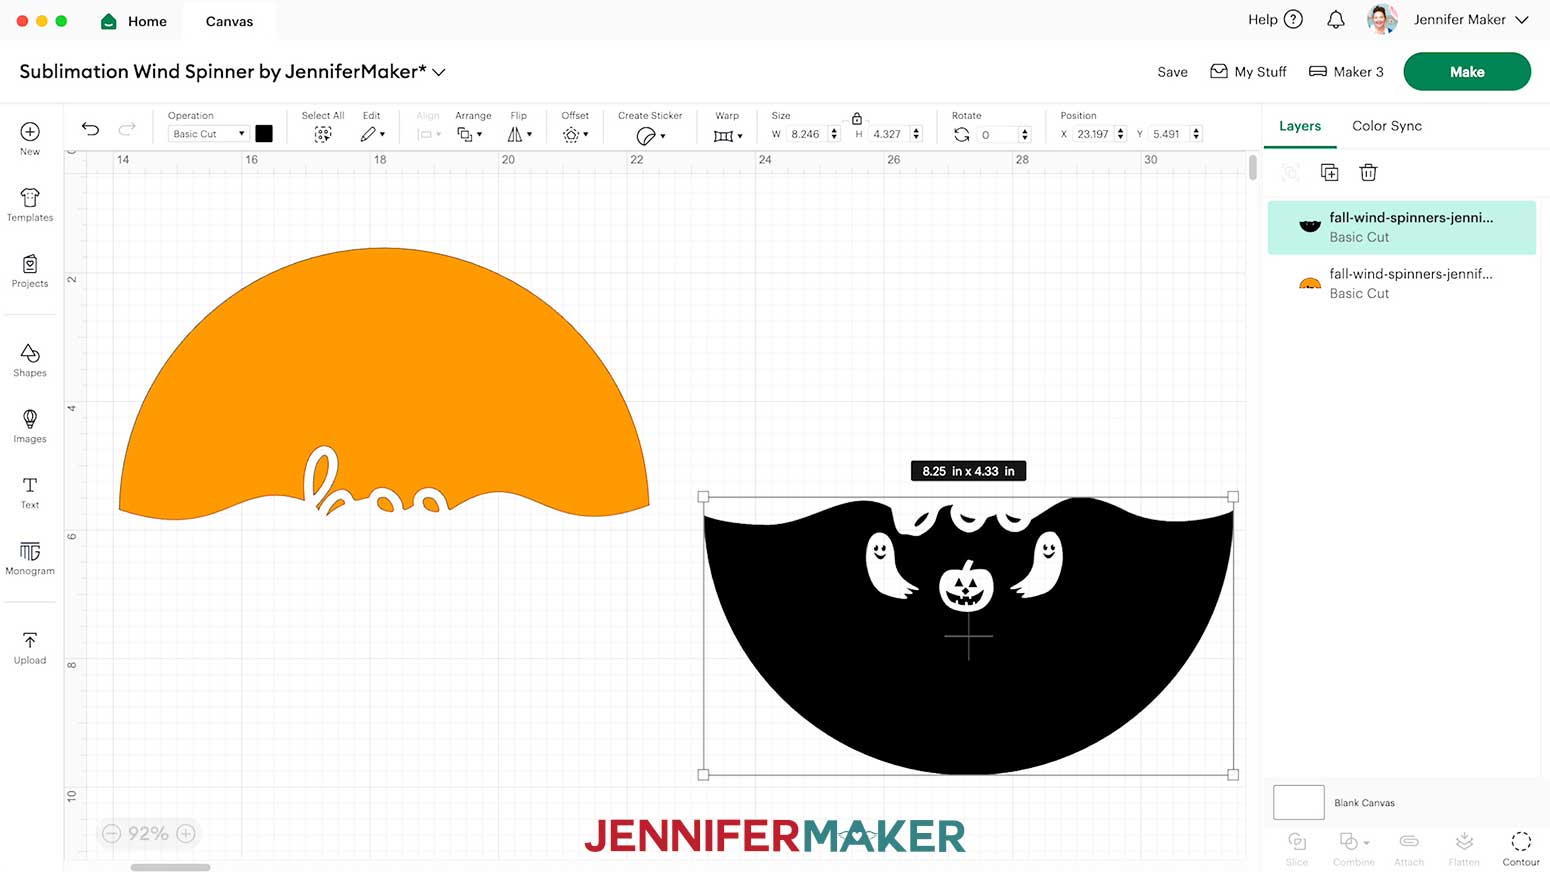Click the New project icon in sidebar
Viewport: 1550px width, 872px height.
point(30,138)
